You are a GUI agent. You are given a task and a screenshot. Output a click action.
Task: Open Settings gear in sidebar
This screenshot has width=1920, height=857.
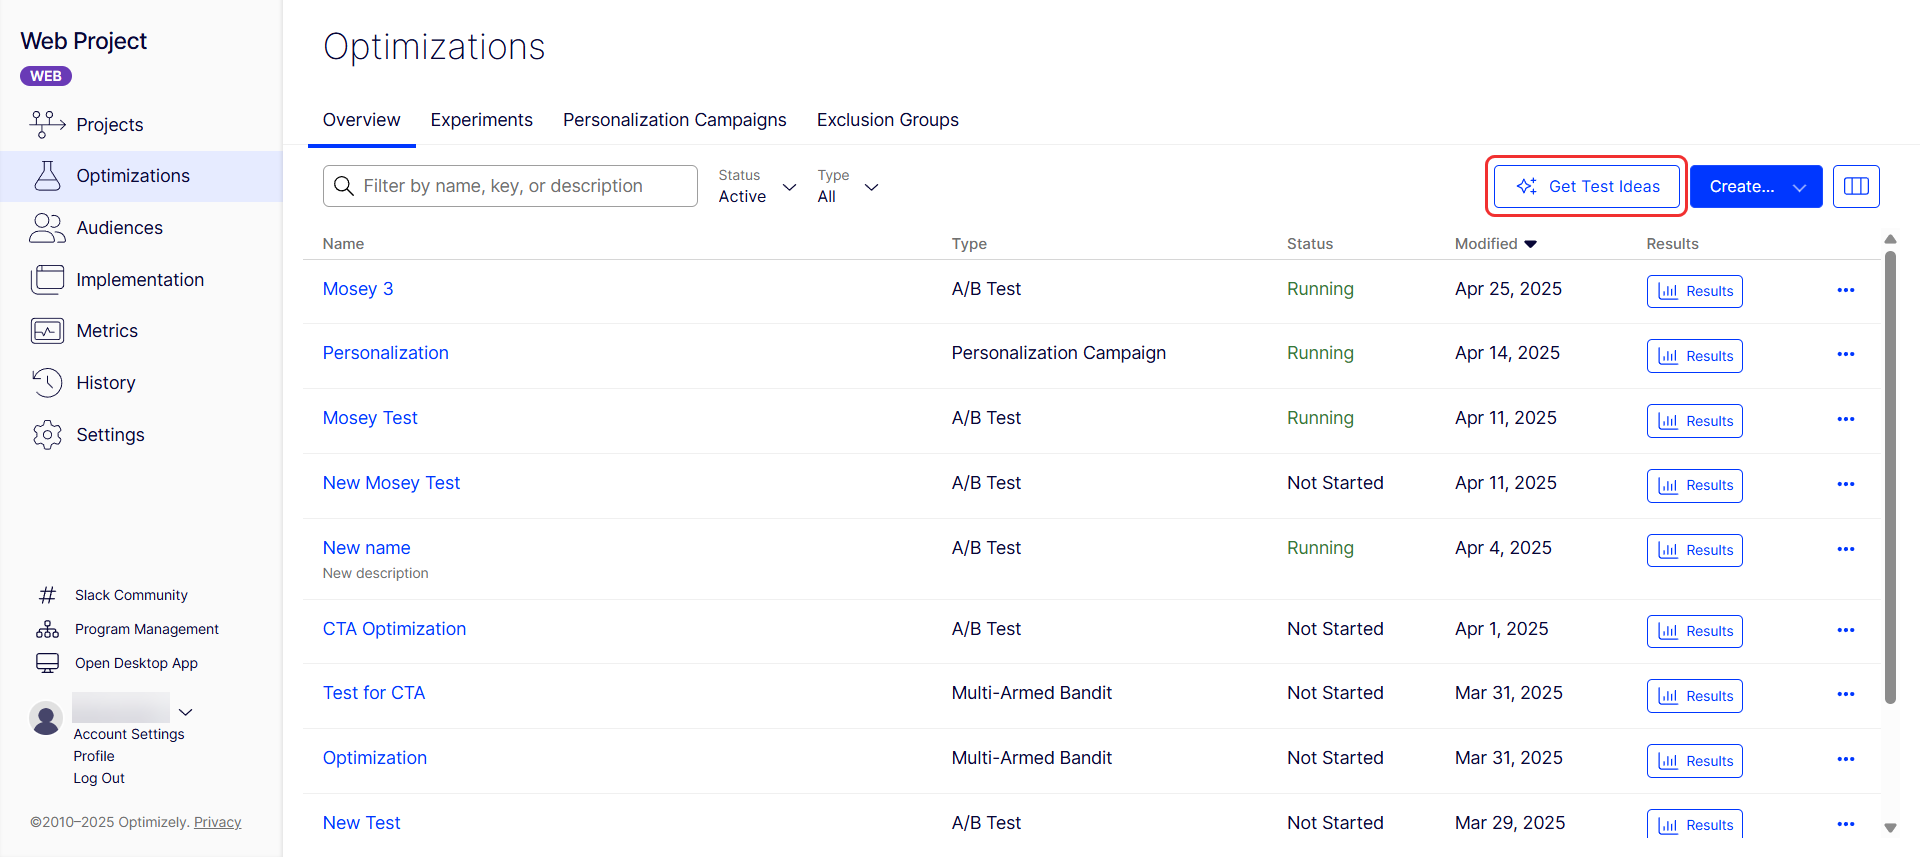47,435
